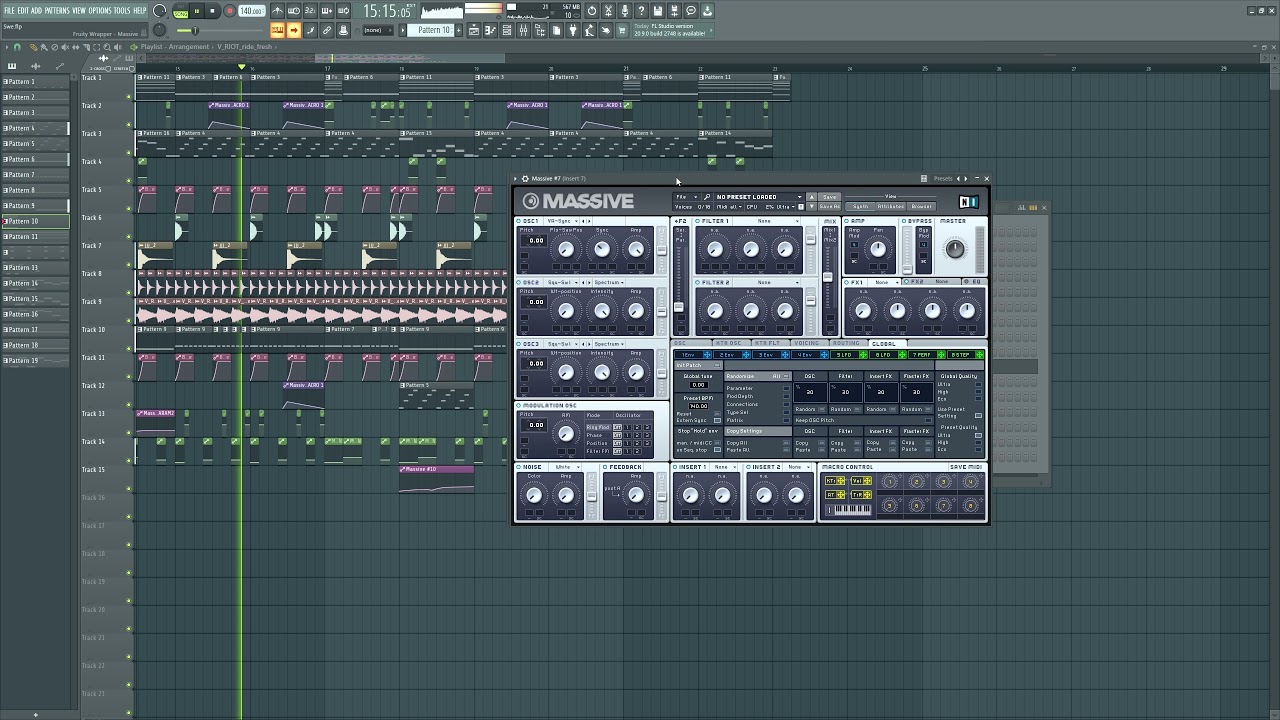Screen dimensions: 1280x720
Task: Open the OPTIONS menu
Action: click(100, 10)
